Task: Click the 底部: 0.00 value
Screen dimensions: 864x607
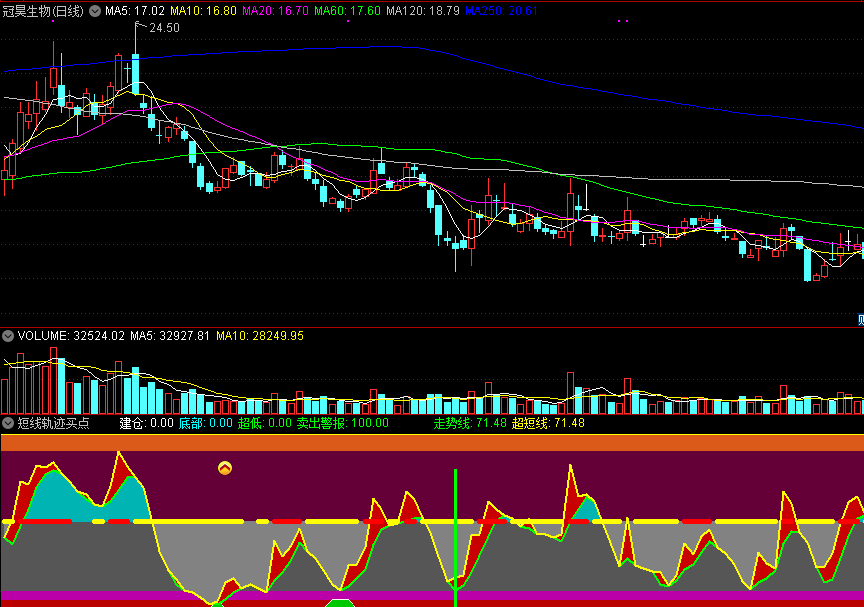Action: tap(206, 423)
